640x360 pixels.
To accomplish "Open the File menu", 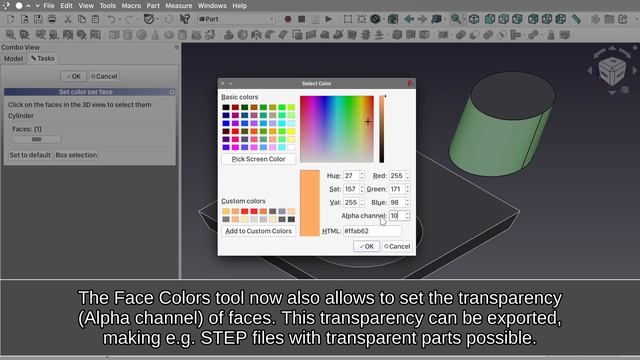I will 49,6.
